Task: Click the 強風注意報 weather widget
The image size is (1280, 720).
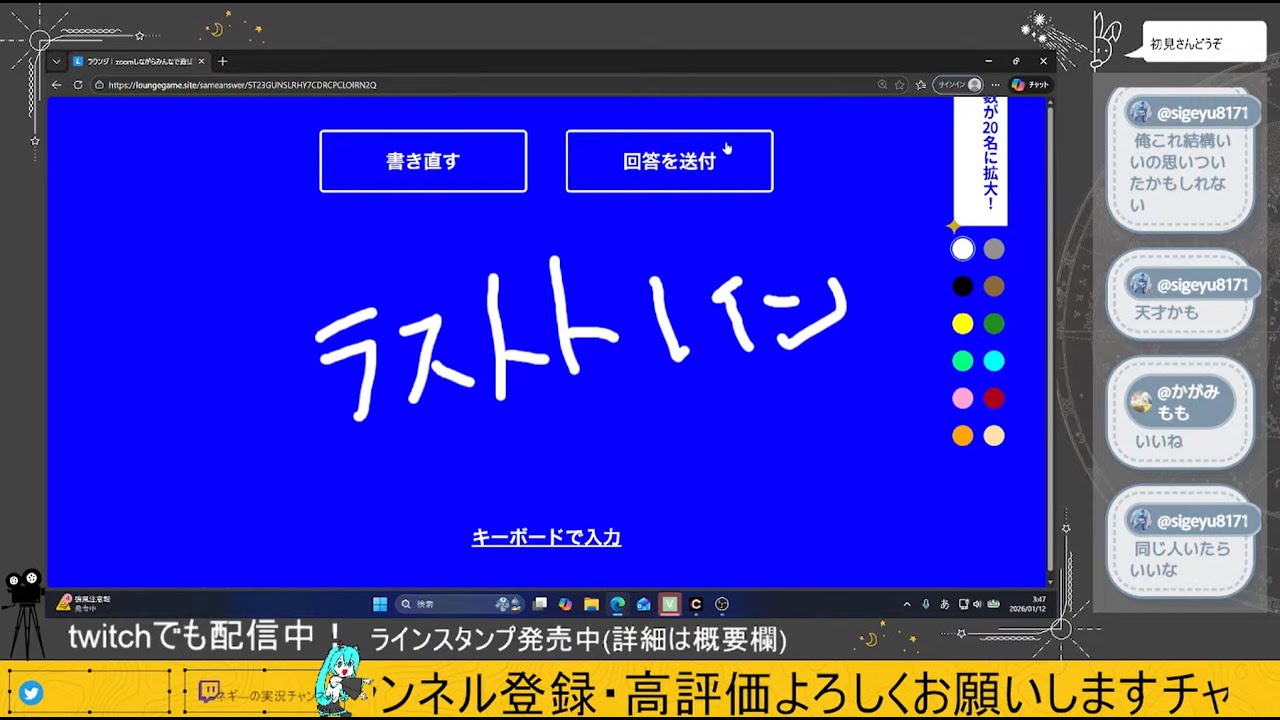Action: click(x=84, y=603)
